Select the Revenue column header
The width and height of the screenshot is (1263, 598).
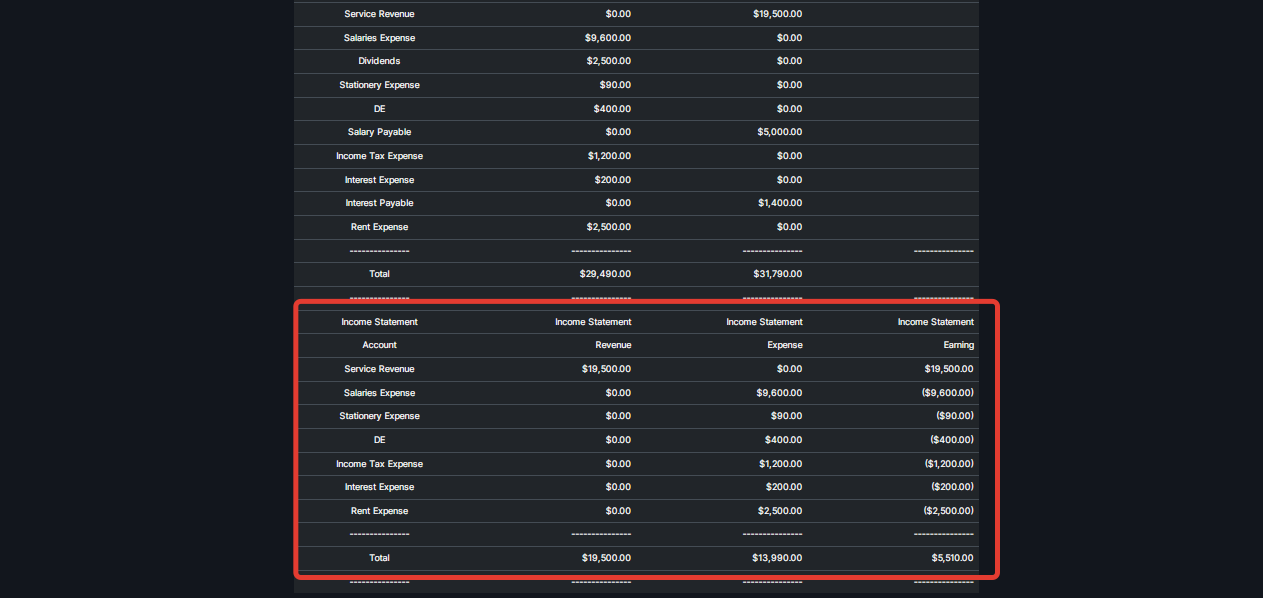[613, 345]
